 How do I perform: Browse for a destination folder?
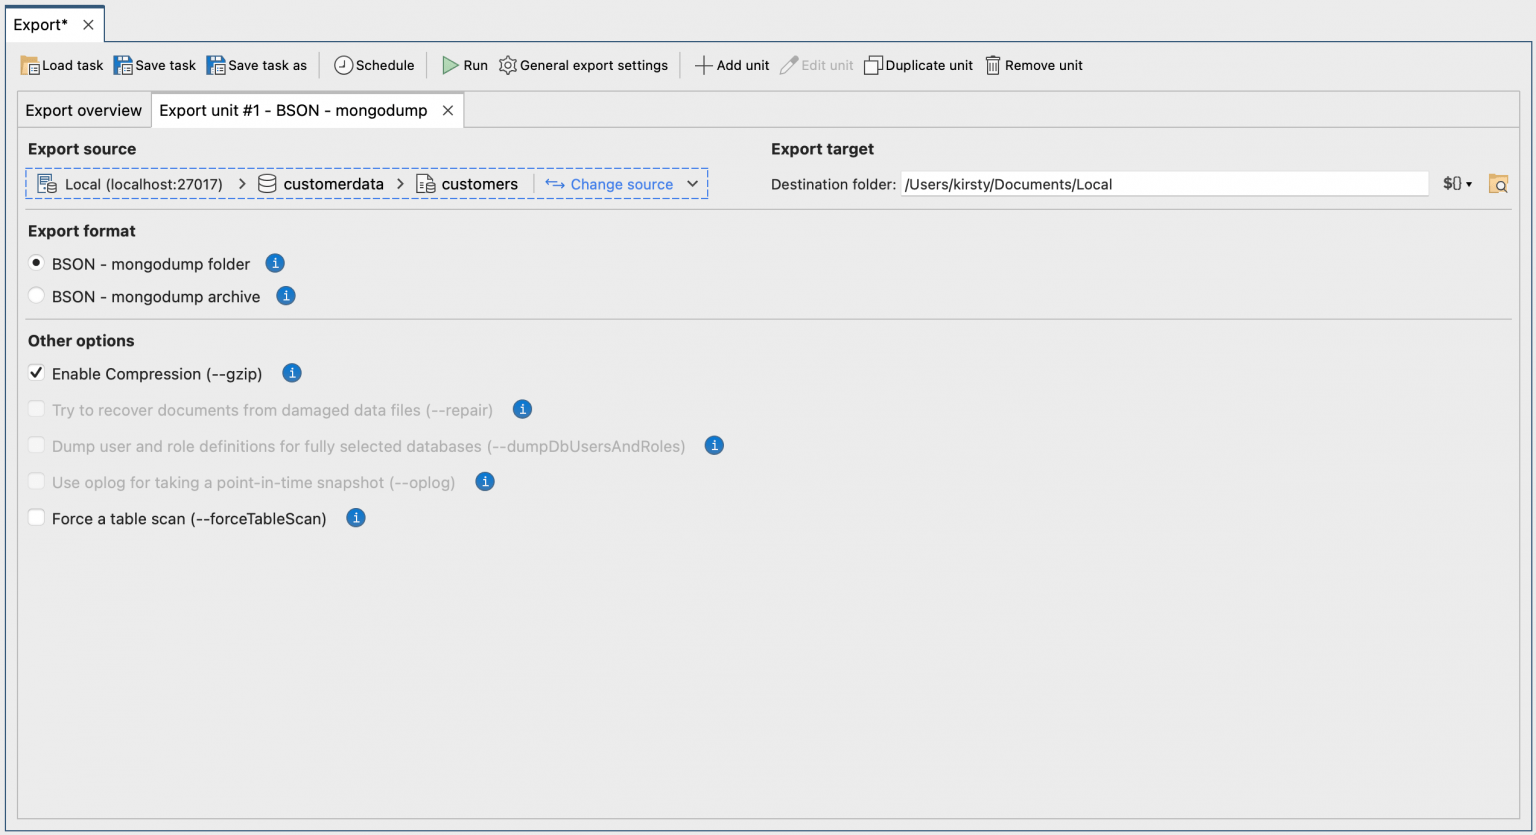(1498, 184)
